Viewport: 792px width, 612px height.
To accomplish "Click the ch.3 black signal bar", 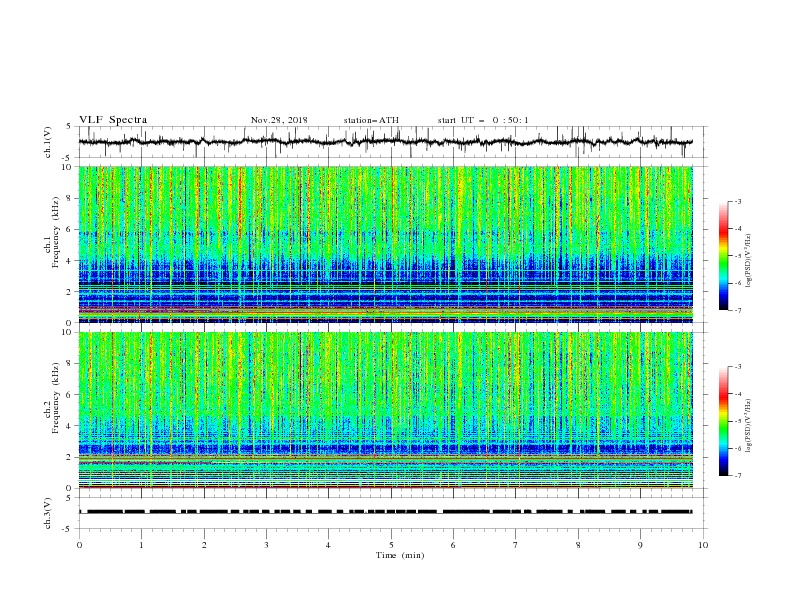I will tap(385, 512).
